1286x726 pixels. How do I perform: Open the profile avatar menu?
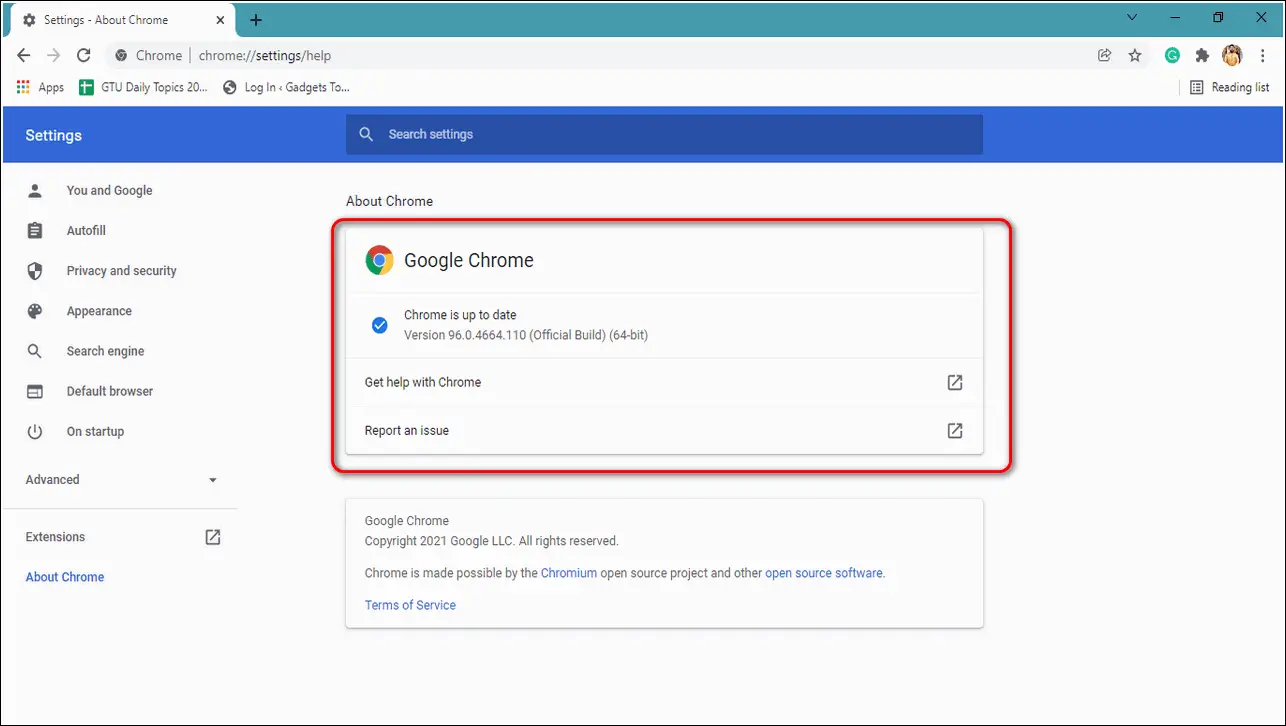click(1232, 56)
